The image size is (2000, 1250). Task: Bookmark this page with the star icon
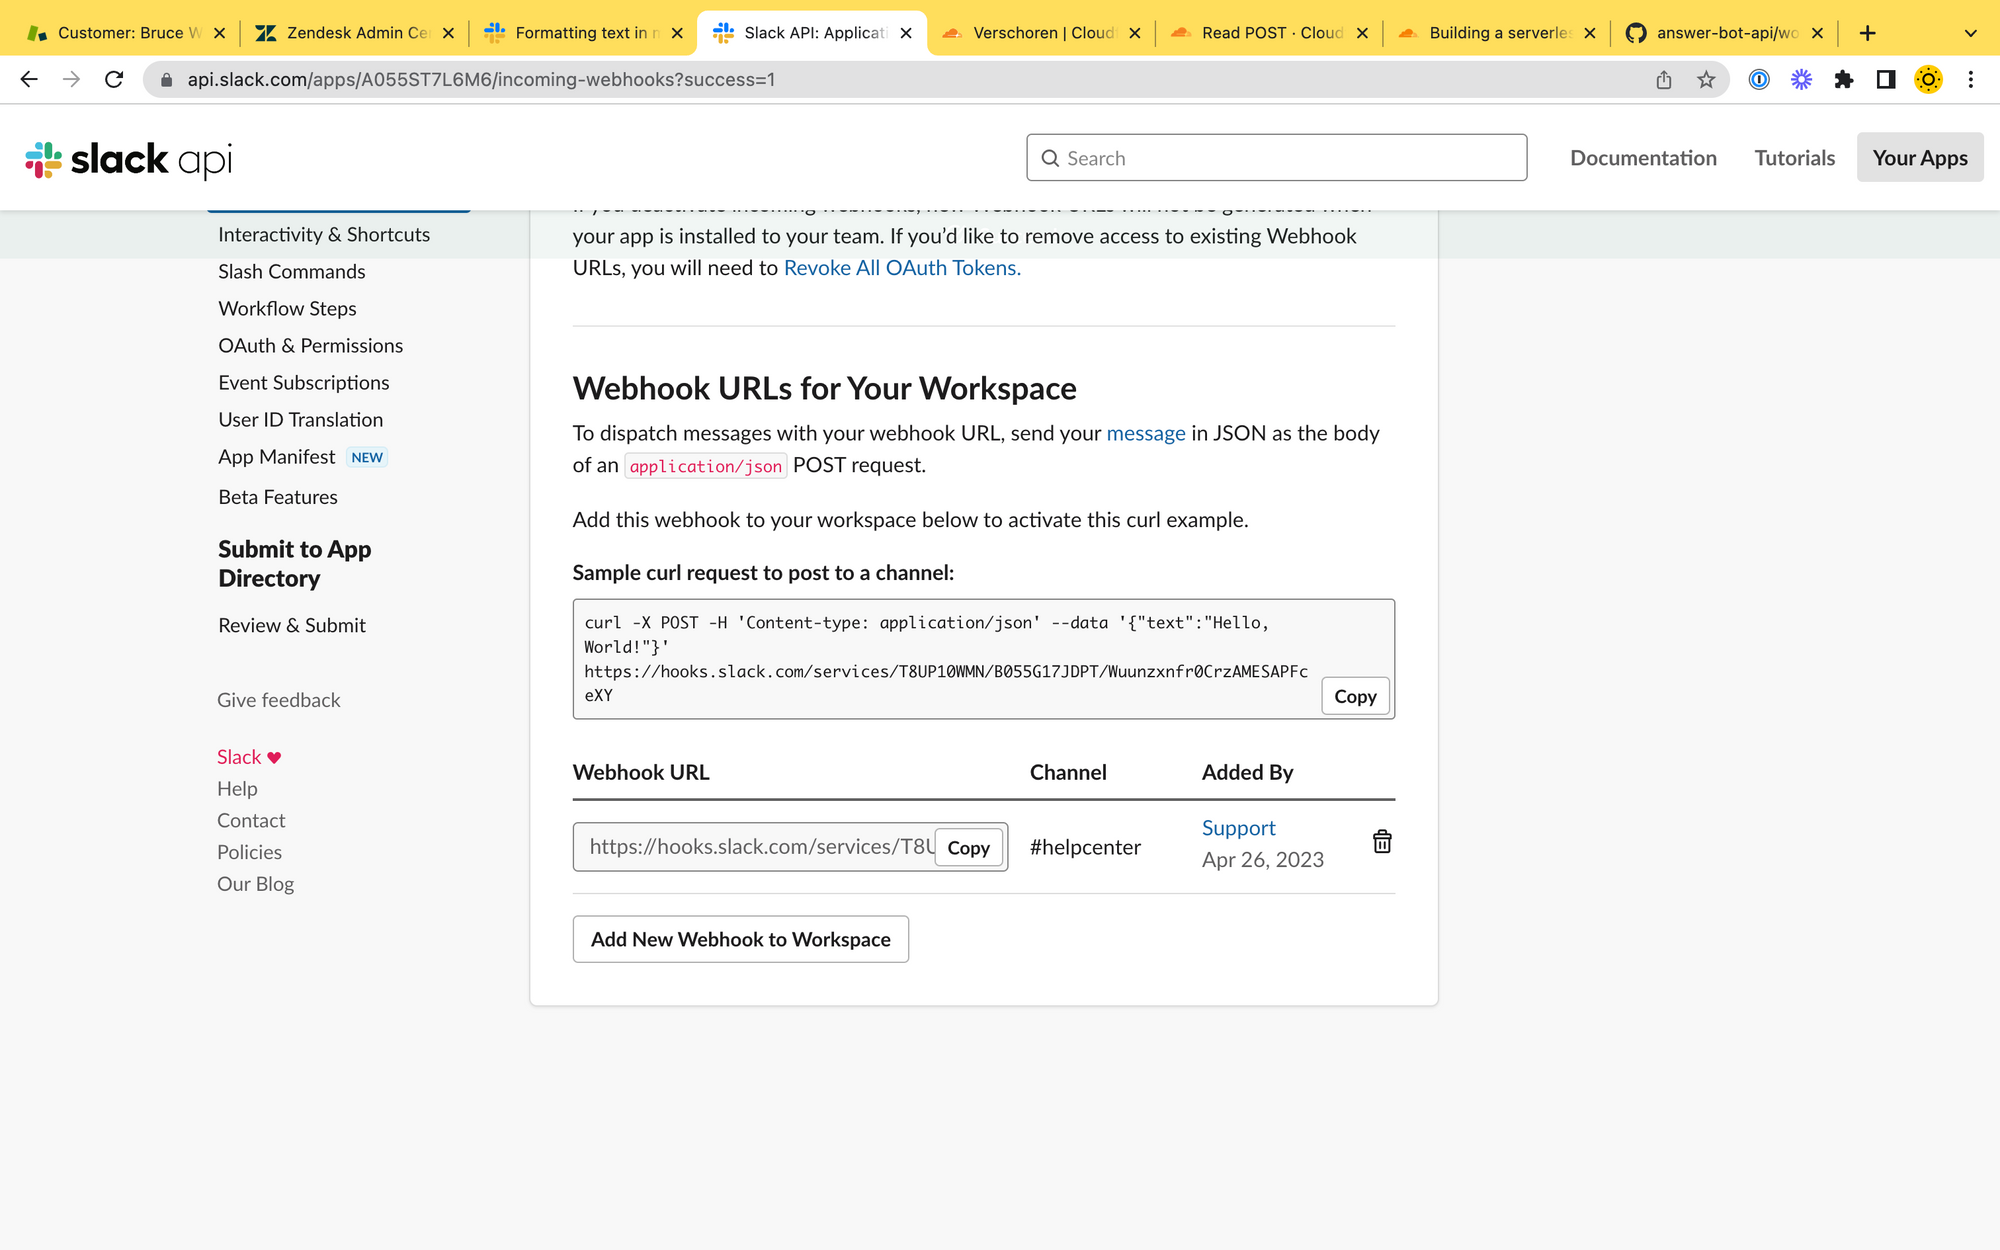[x=1706, y=80]
